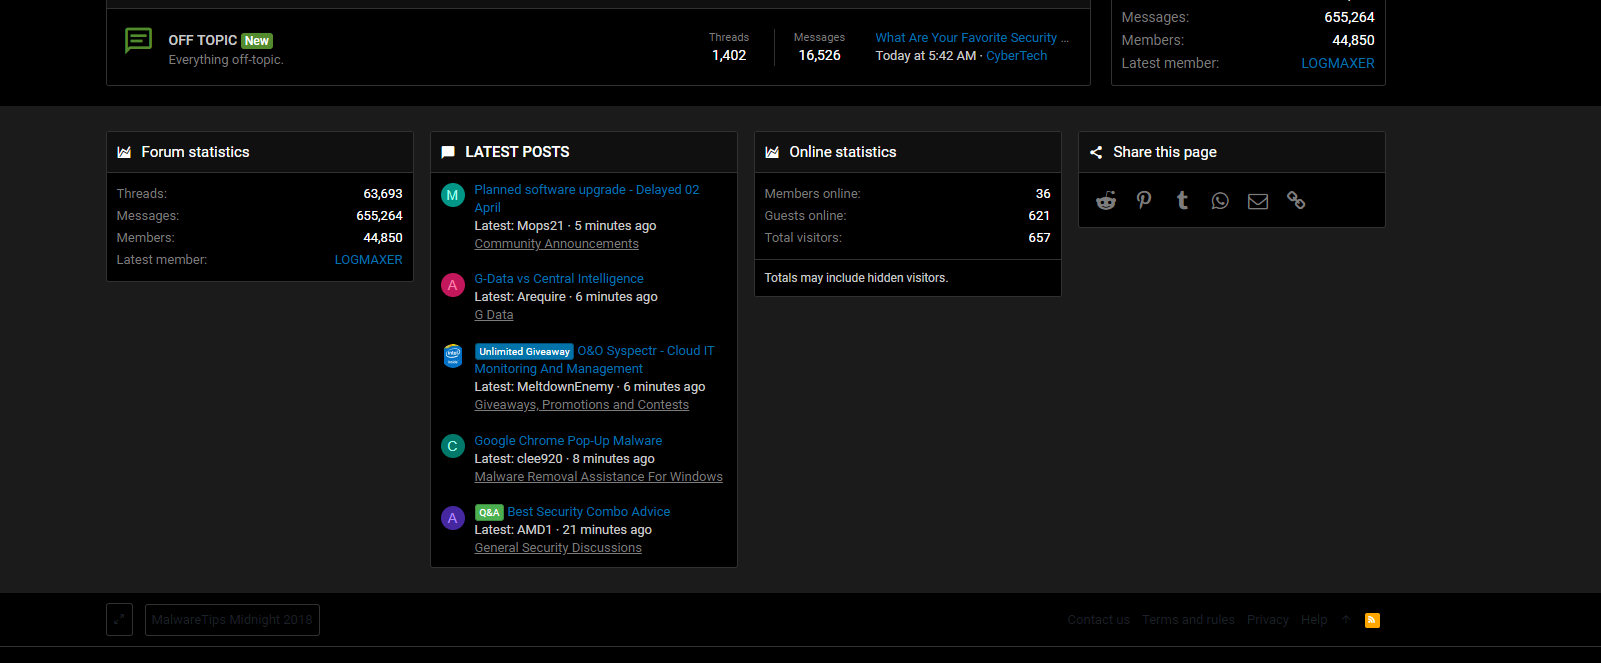Open Mops21's green M avatar
The height and width of the screenshot is (663, 1601).
[x=452, y=196]
